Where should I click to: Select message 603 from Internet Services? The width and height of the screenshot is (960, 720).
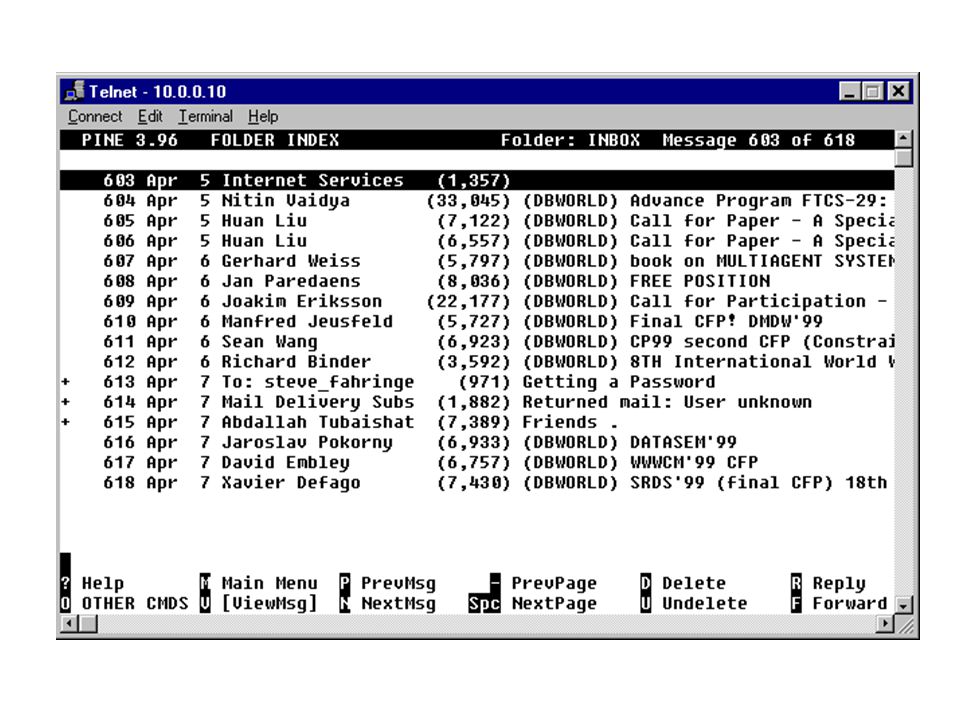tap(477, 181)
